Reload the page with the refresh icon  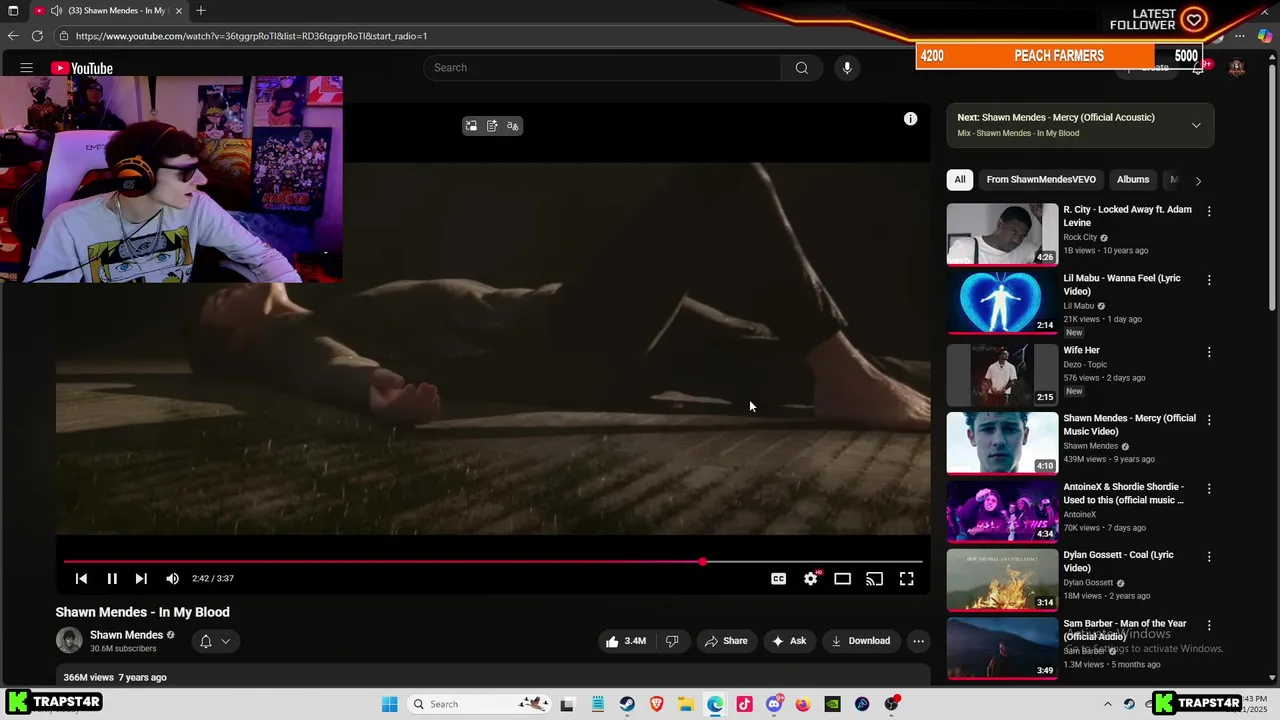37,36
